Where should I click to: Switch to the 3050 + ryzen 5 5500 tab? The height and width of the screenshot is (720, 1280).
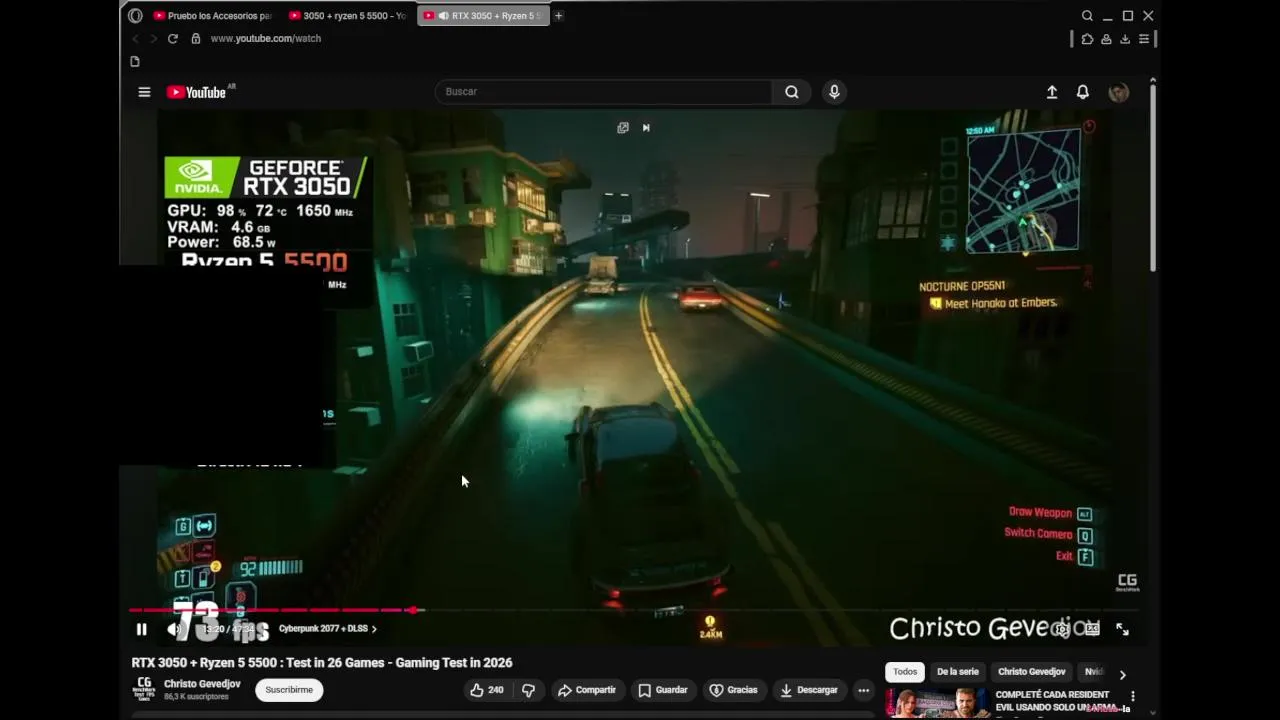point(346,16)
